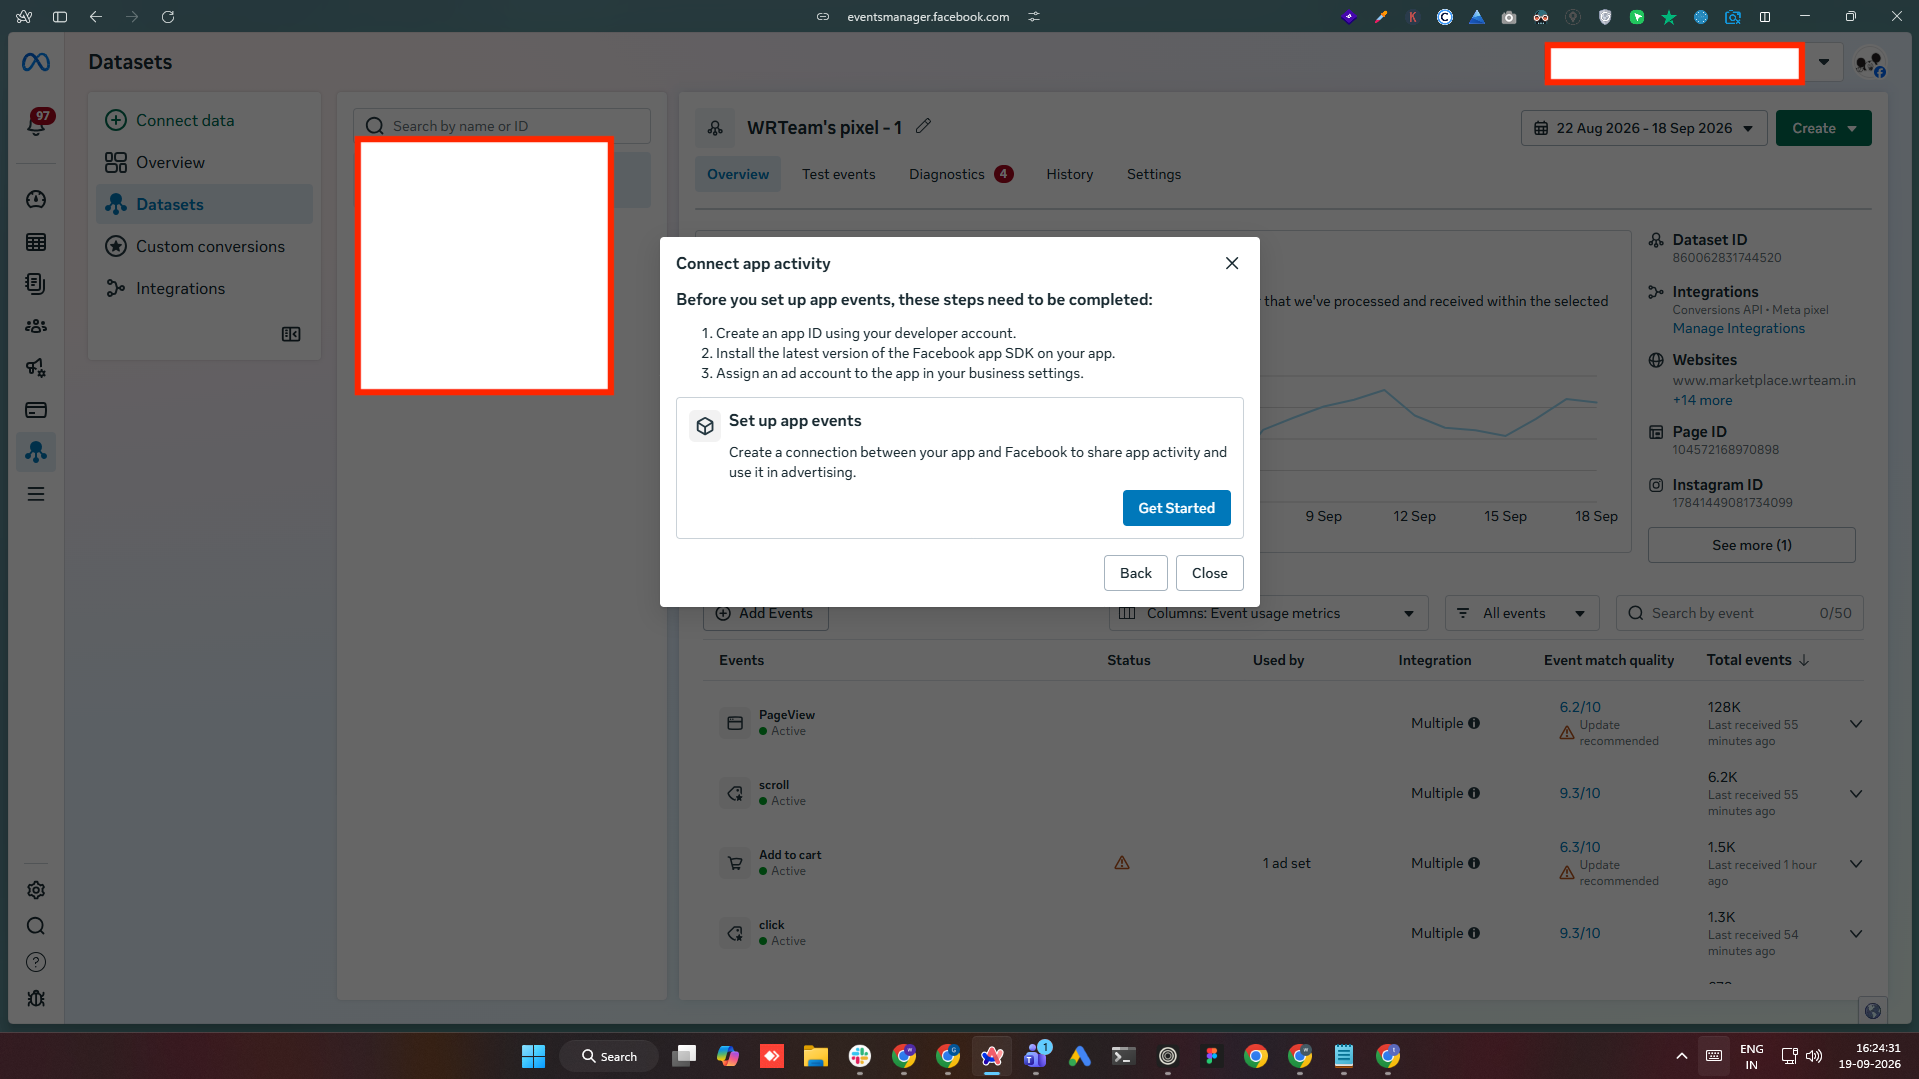Image resolution: width=1919 pixels, height=1079 pixels.
Task: Open Columns: Event usage metrics dropdown
Action: (1267, 613)
